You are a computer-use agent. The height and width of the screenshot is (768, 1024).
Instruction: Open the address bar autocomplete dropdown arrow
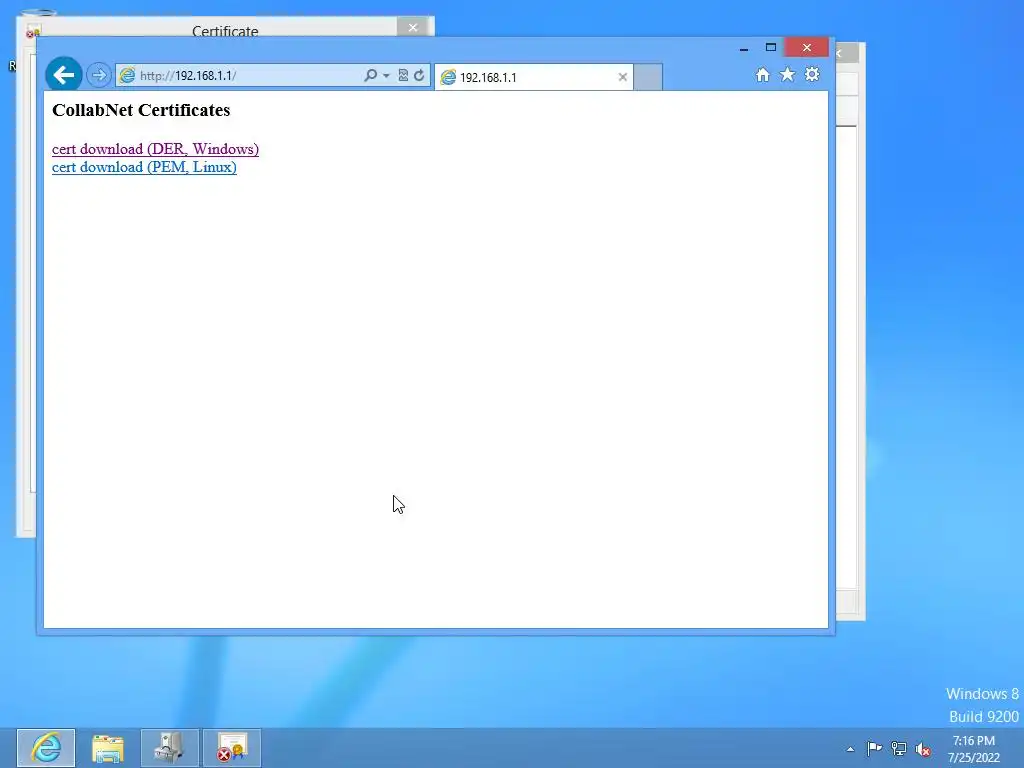tap(386, 76)
